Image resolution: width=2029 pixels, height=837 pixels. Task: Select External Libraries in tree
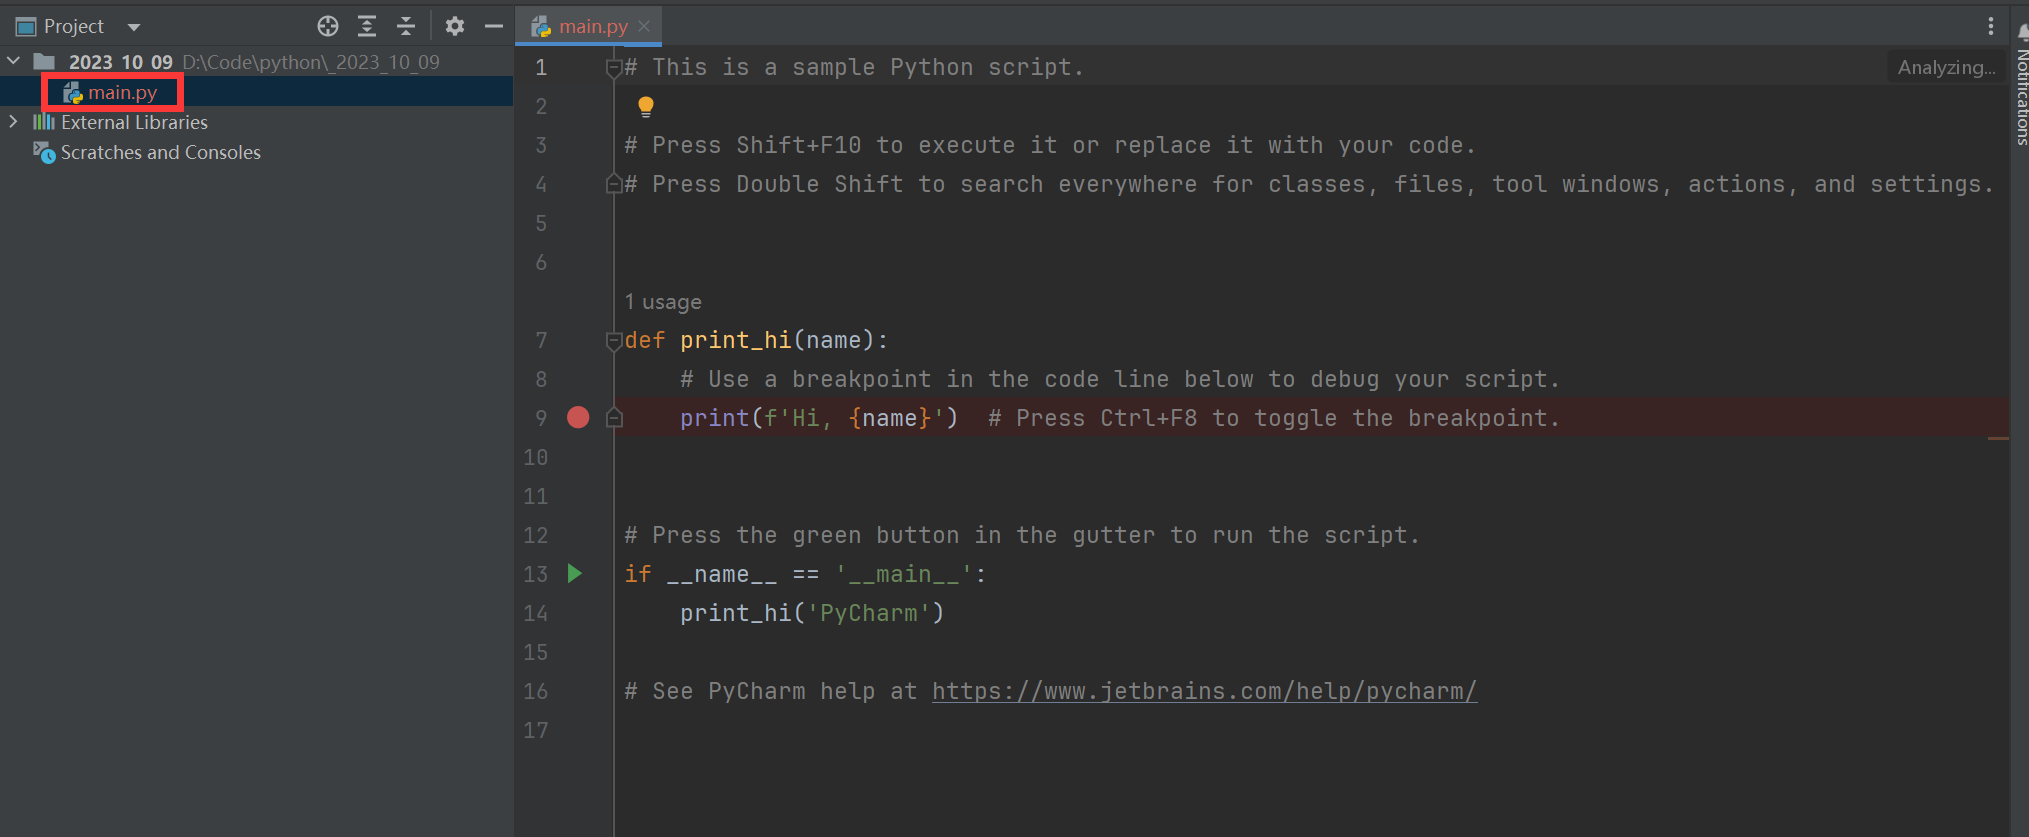[x=134, y=122]
